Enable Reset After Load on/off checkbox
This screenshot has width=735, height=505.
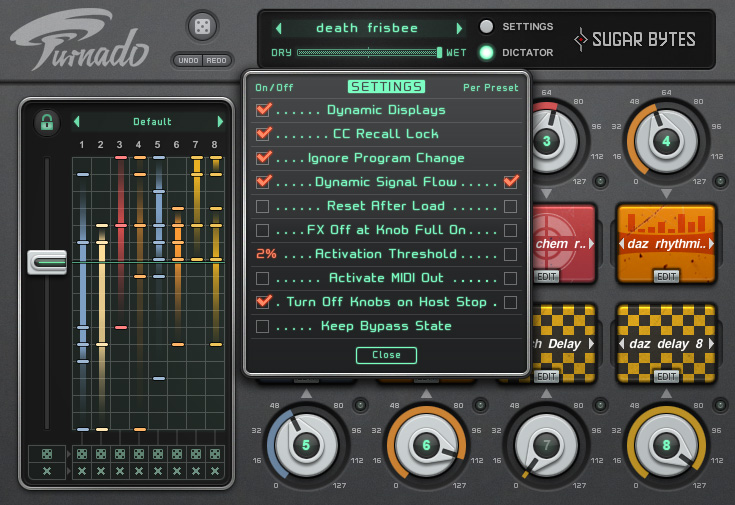pyautogui.click(x=263, y=206)
